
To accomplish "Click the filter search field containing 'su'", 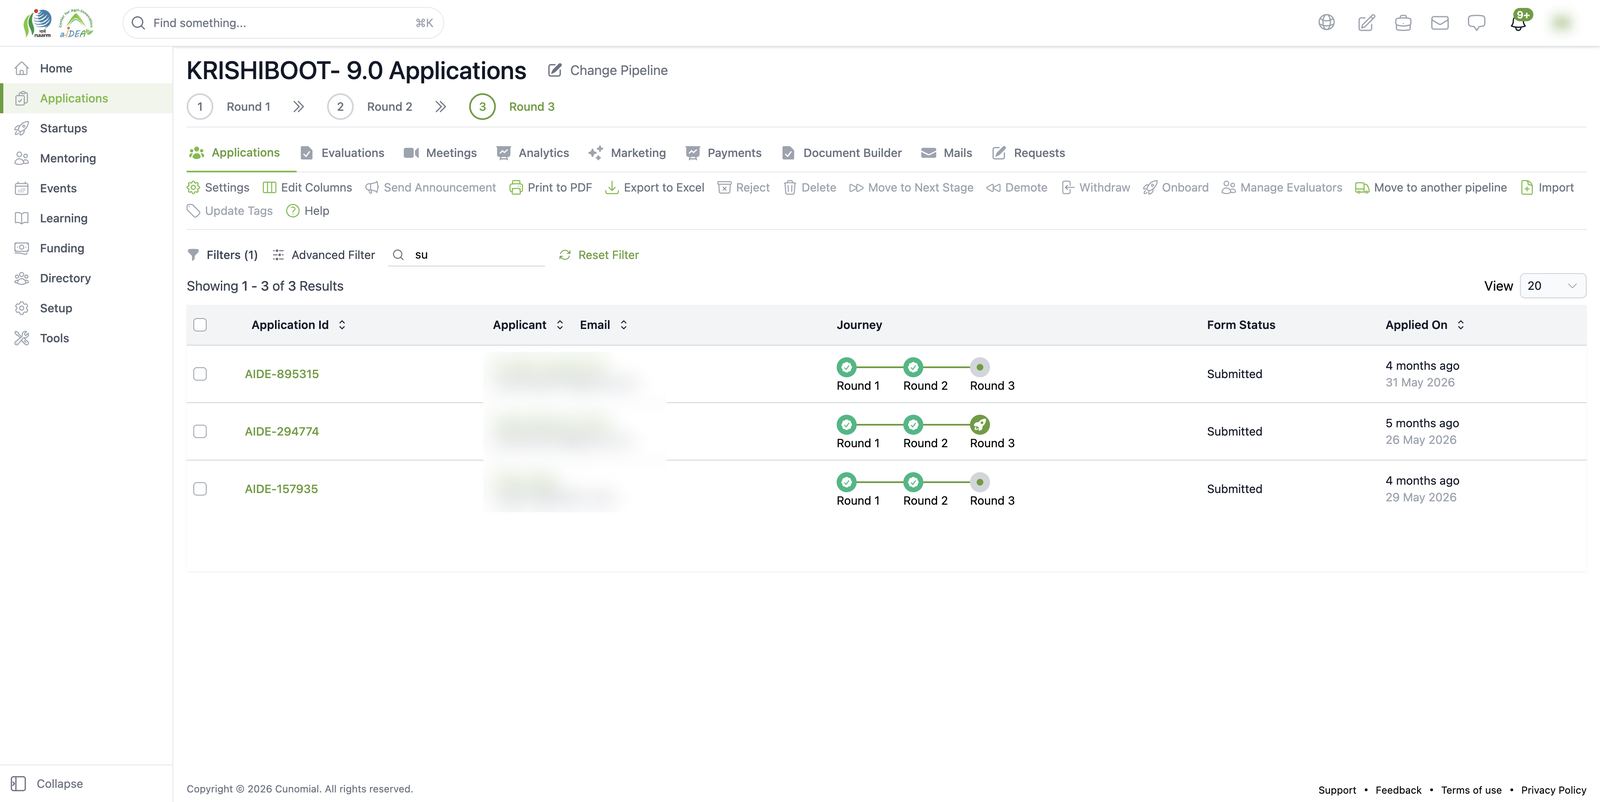I will (x=467, y=255).
